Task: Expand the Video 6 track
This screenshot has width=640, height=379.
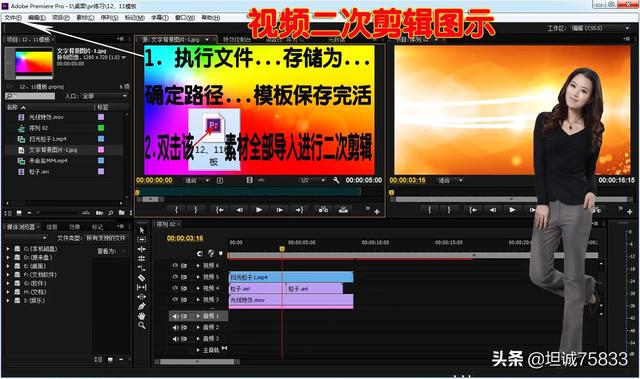Action: 198,265
